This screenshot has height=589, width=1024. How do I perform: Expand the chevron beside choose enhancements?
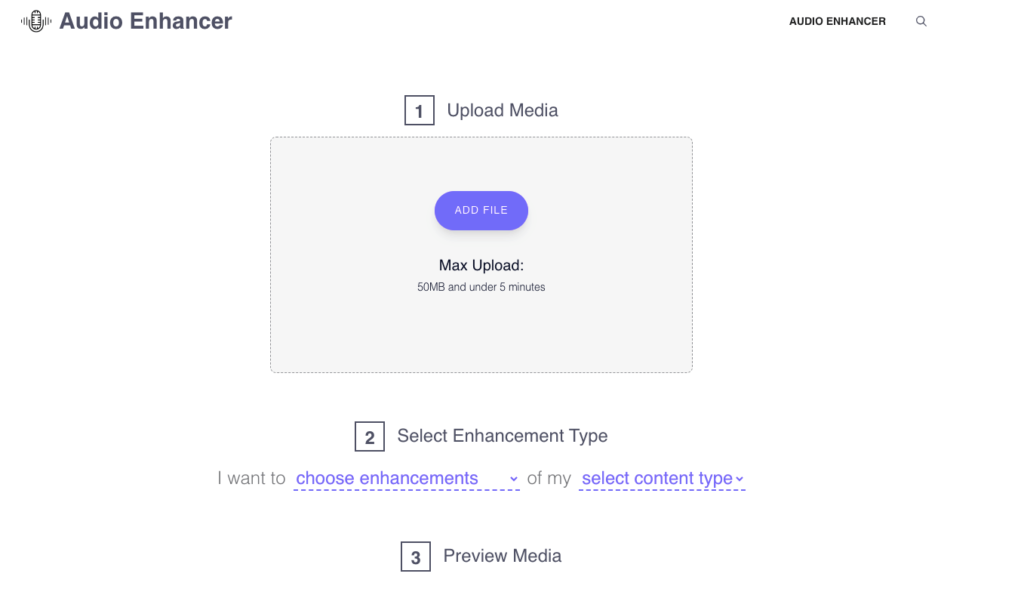tap(513, 479)
